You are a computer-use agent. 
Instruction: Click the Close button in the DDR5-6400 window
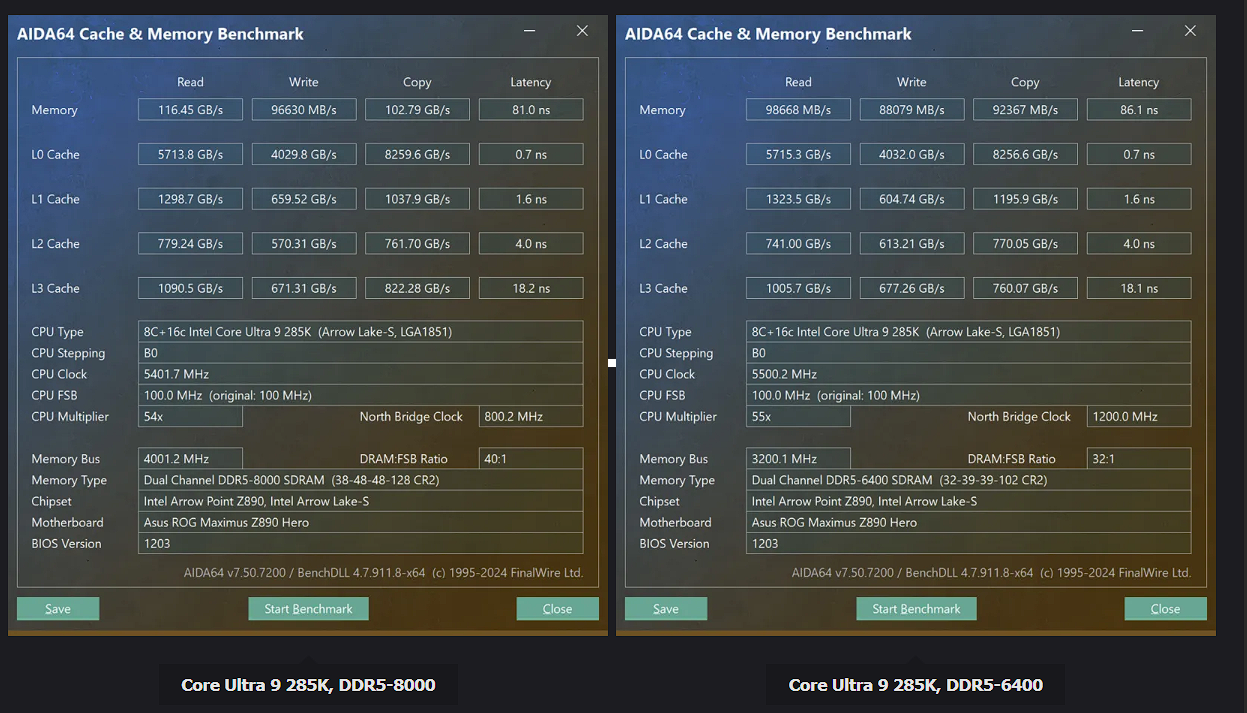click(x=1165, y=609)
